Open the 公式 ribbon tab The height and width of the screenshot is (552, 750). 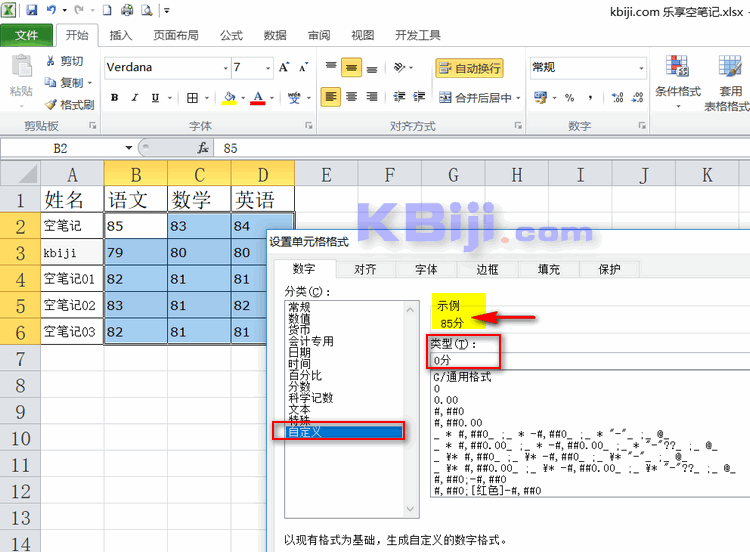231,36
